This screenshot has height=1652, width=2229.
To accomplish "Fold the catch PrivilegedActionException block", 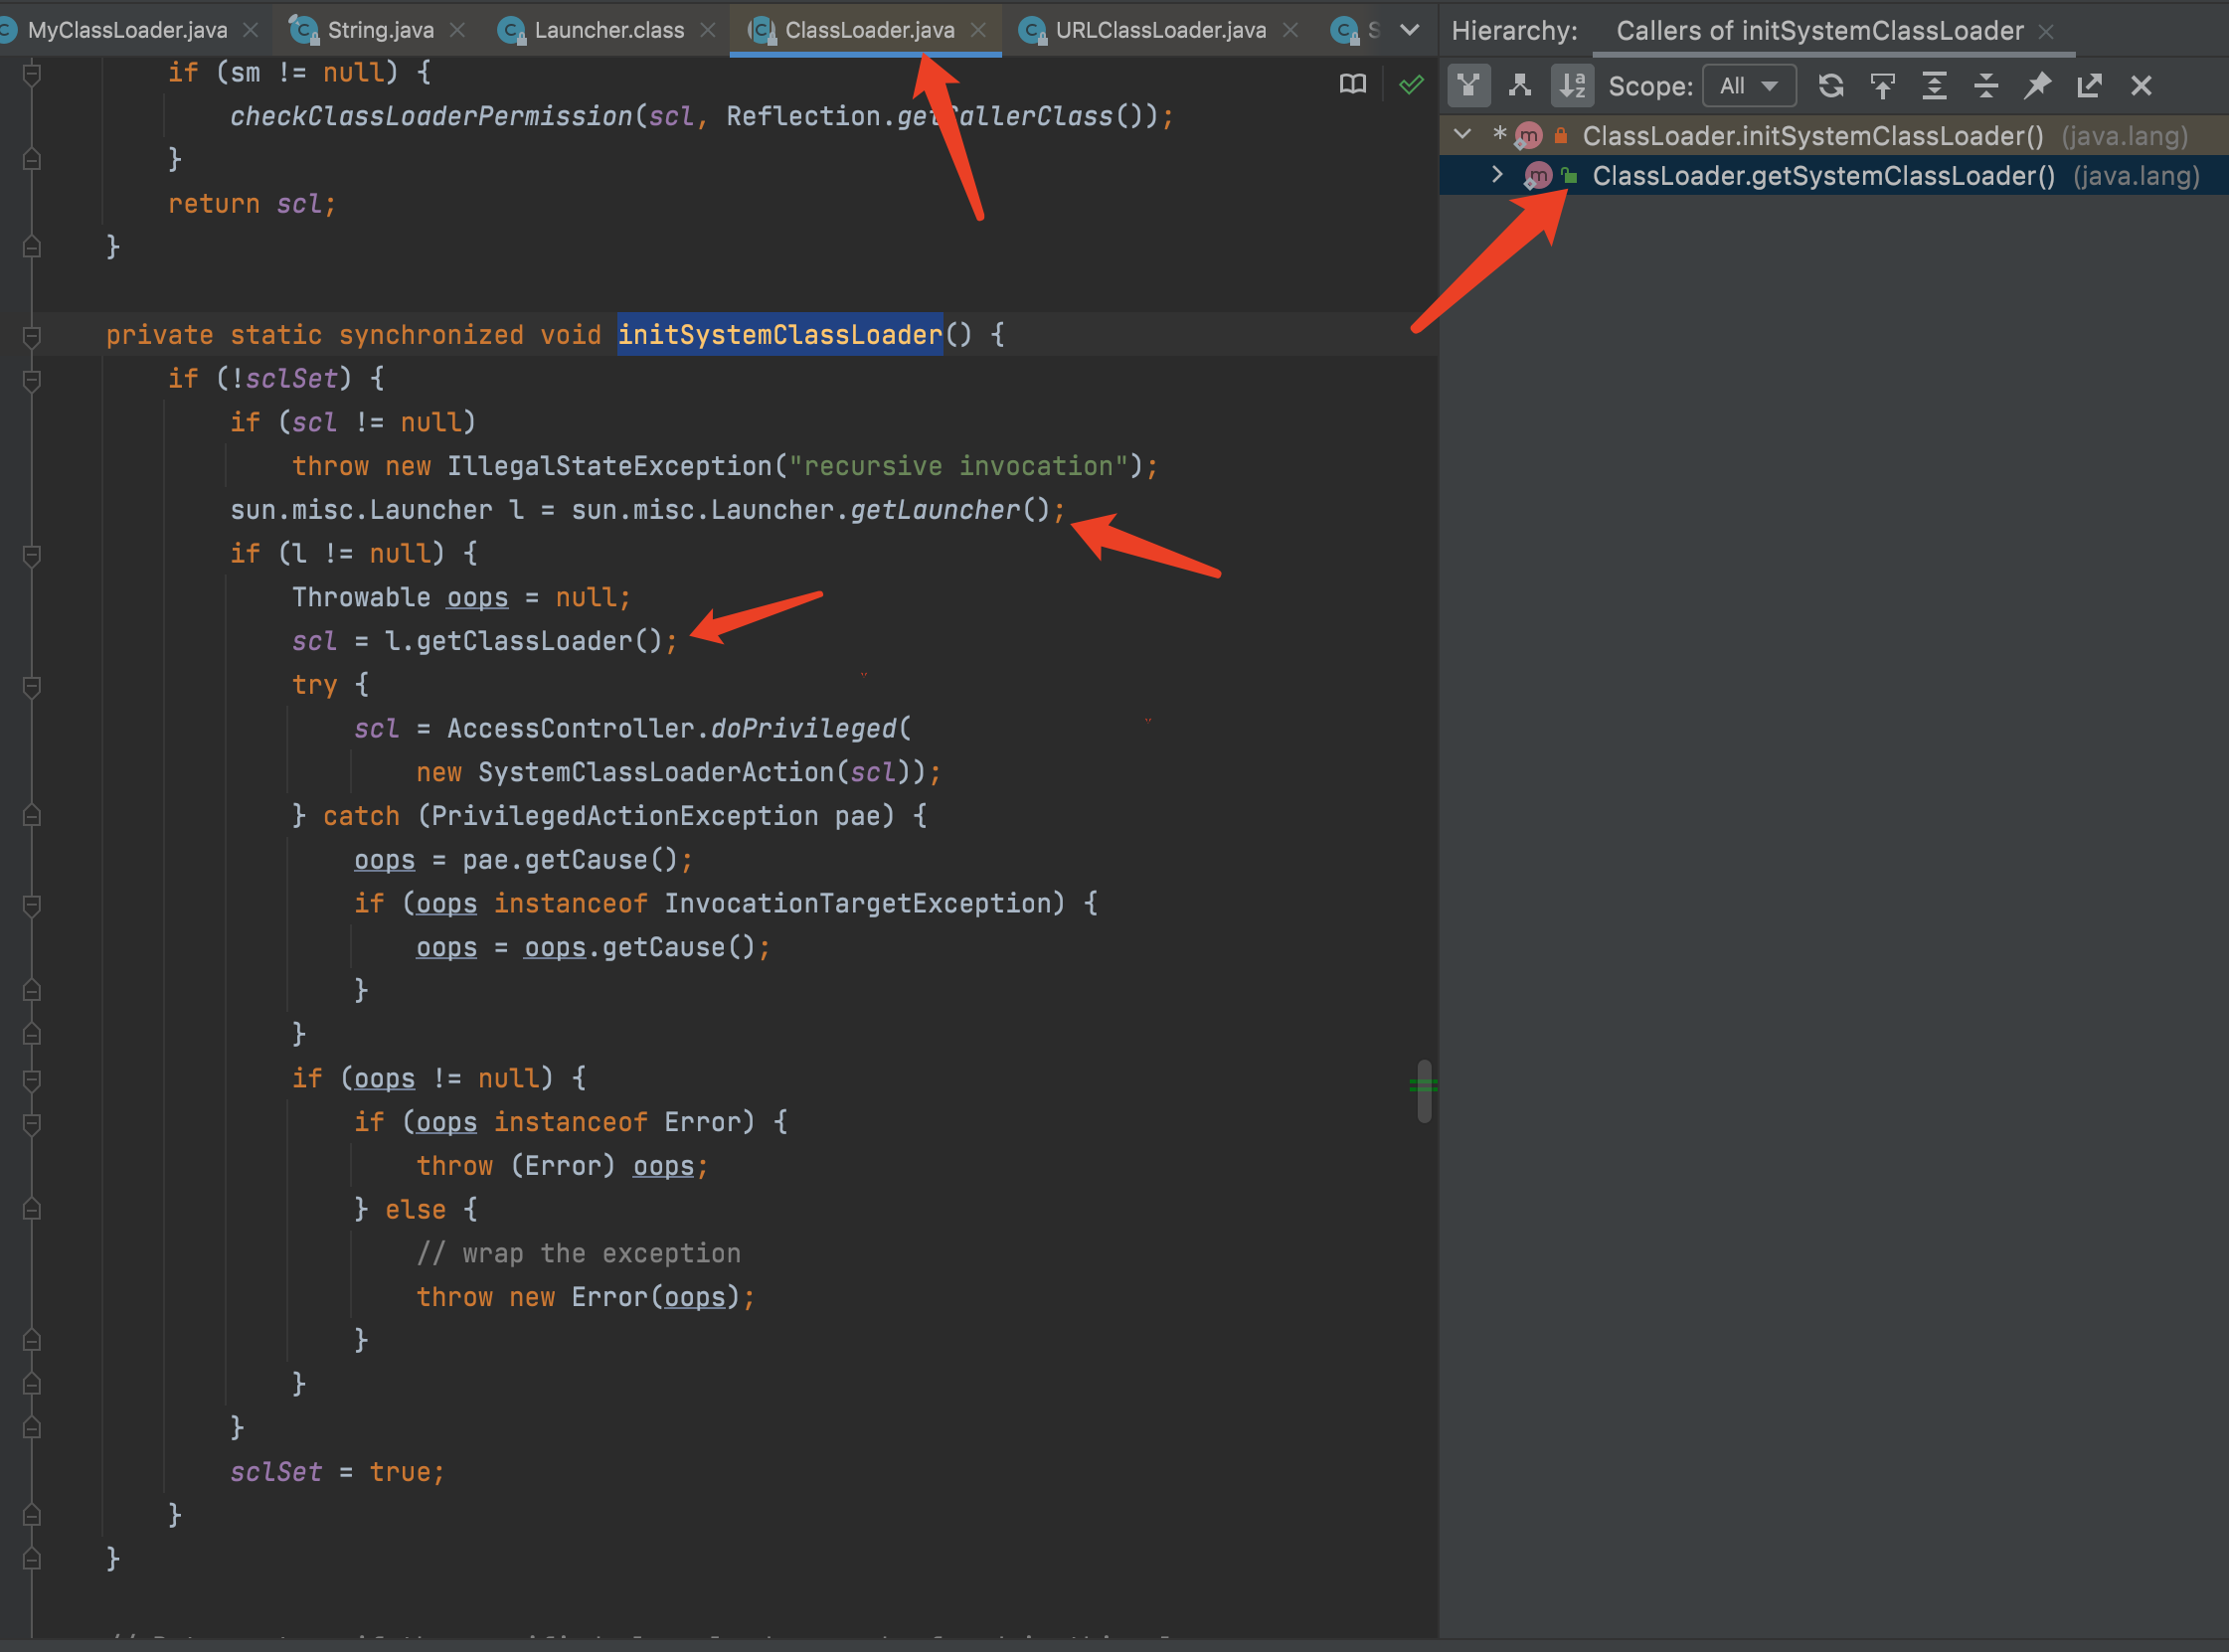I will [x=32, y=816].
